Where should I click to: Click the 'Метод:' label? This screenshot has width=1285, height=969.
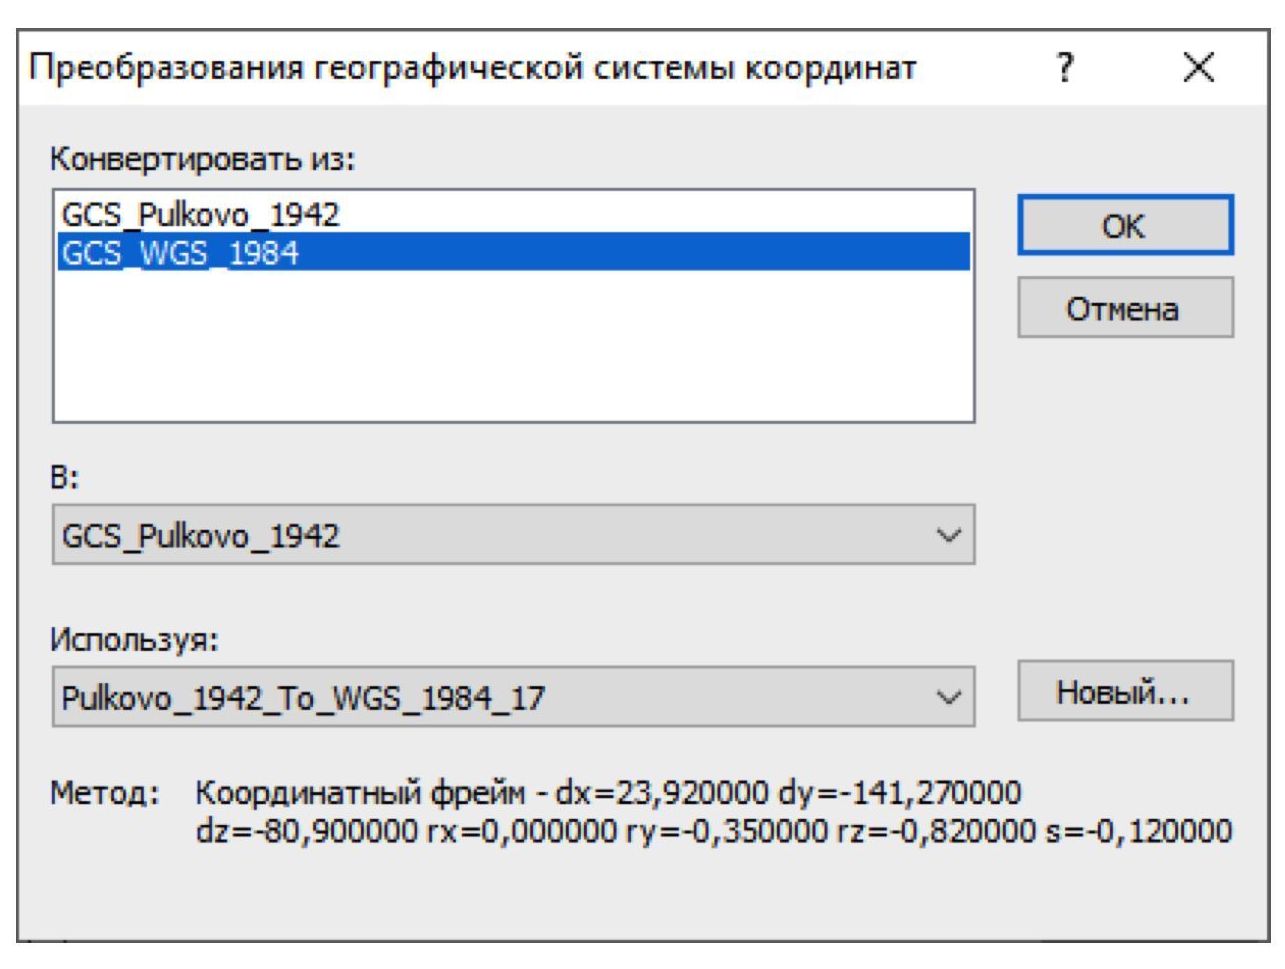[104, 793]
